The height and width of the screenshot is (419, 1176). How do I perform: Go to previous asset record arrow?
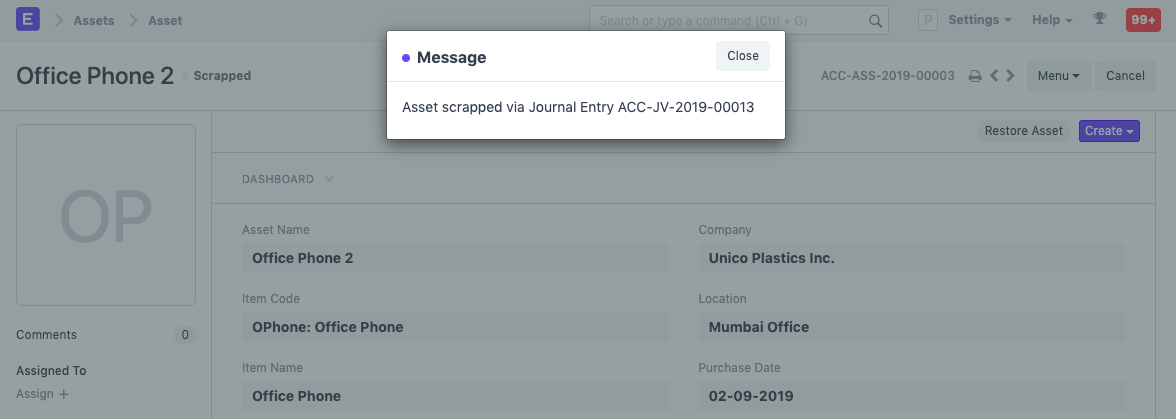994,76
